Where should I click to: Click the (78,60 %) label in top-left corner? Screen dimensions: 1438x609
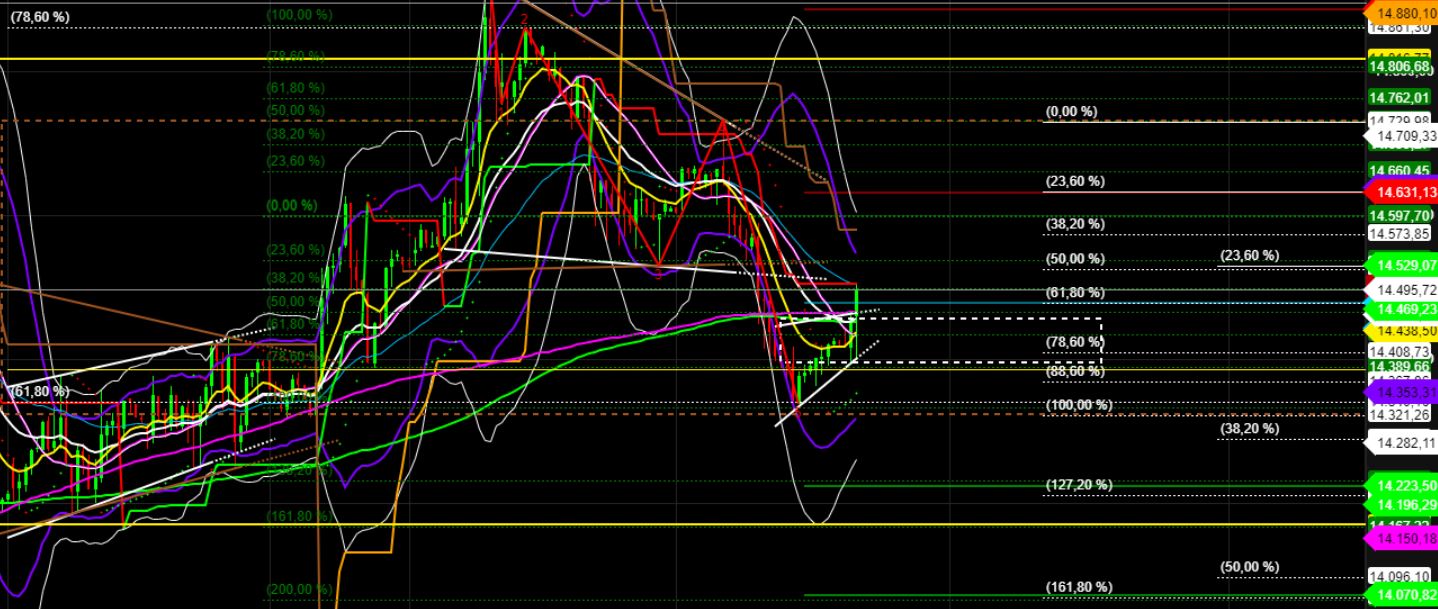pyautogui.click(x=40, y=15)
